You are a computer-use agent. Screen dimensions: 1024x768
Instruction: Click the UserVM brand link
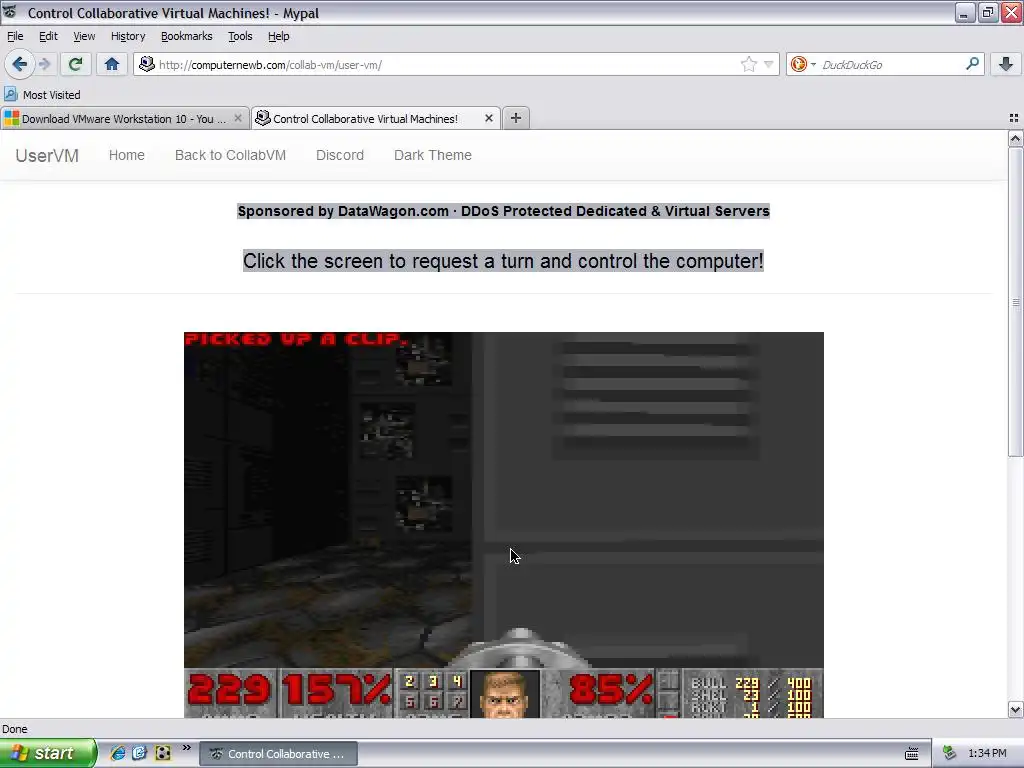(47, 155)
